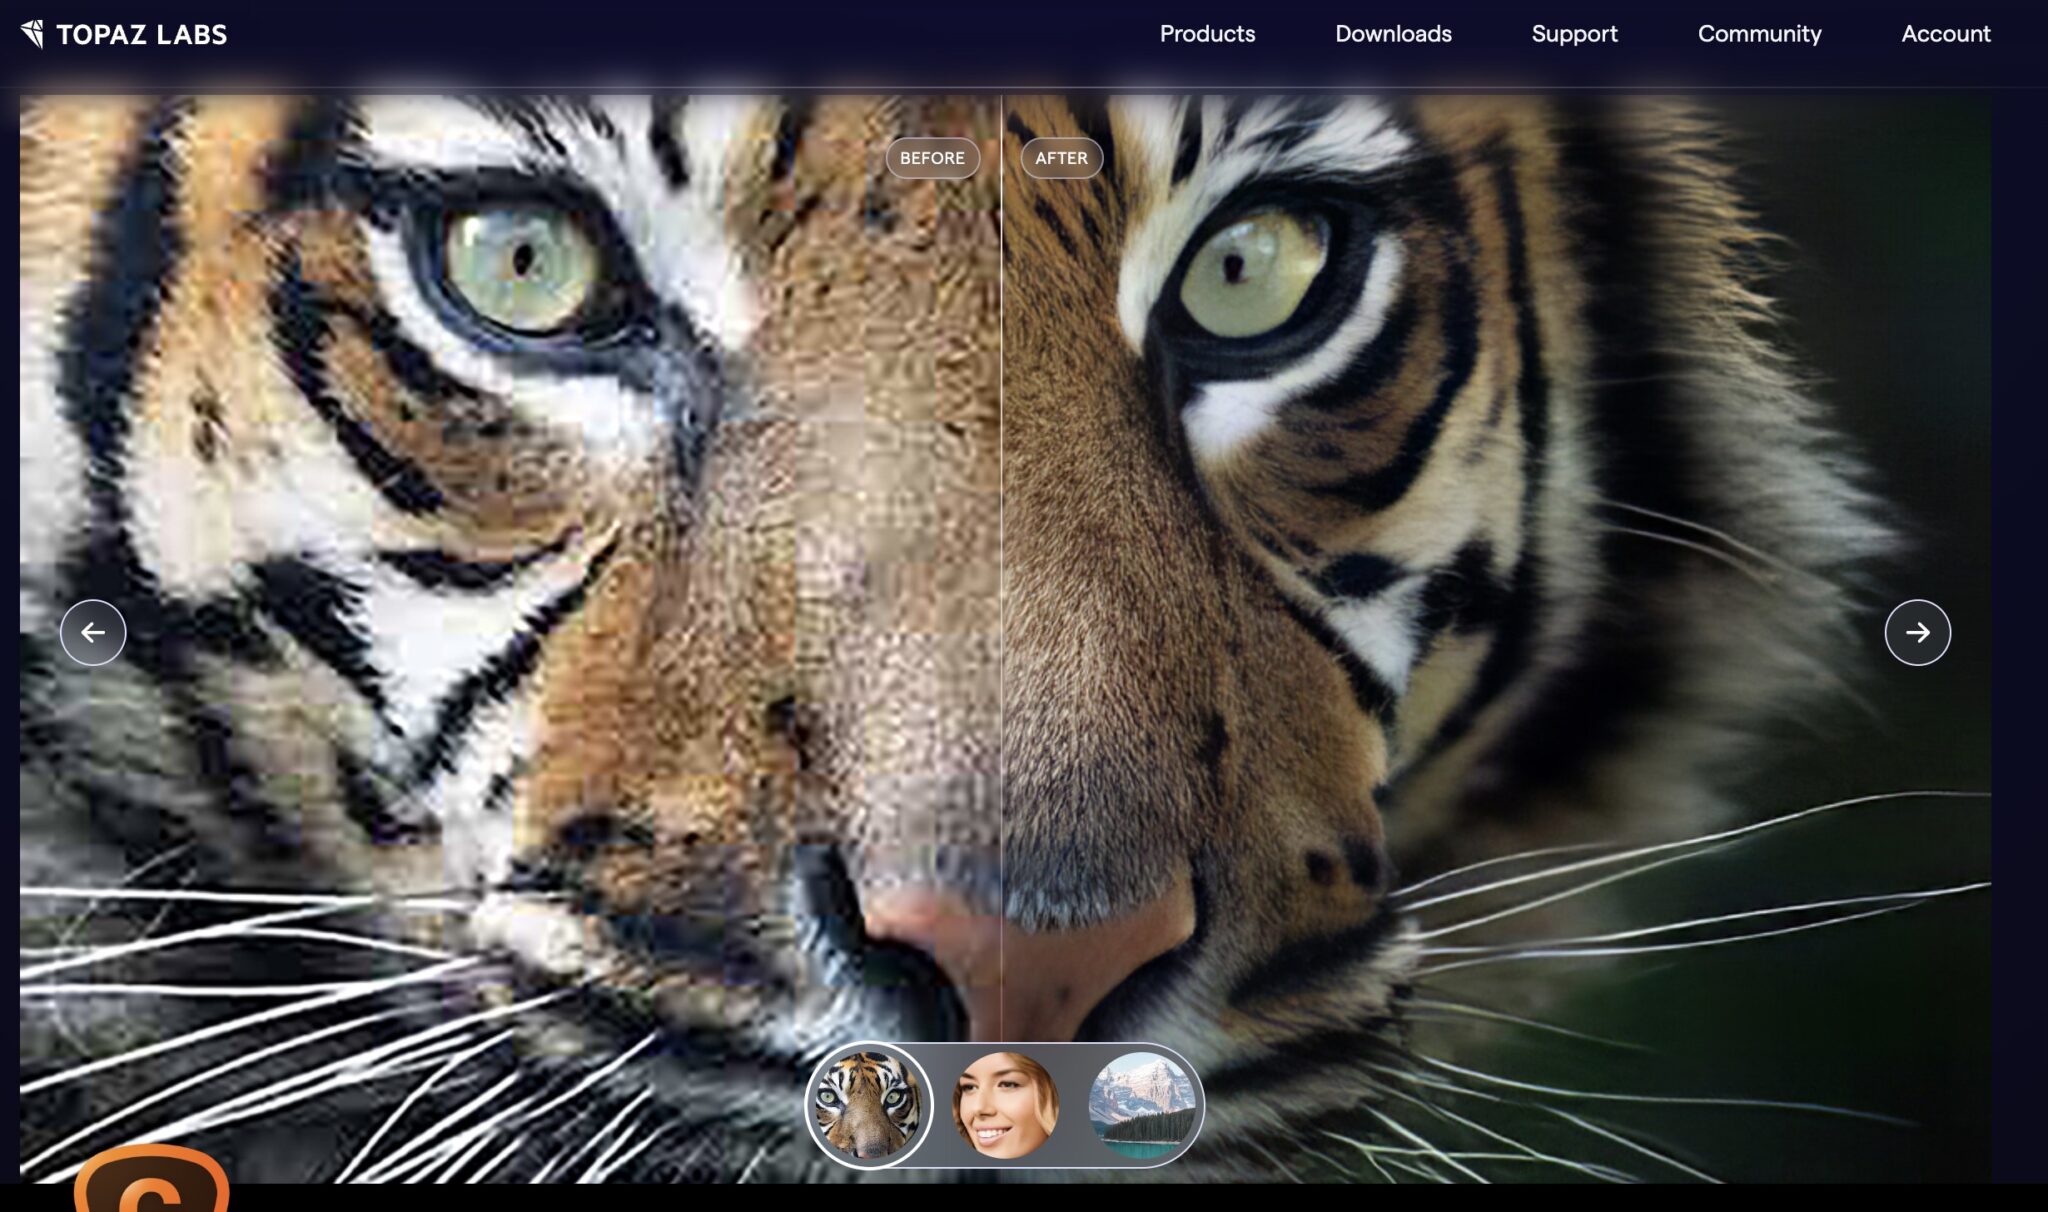Open the Products menu

click(1207, 34)
